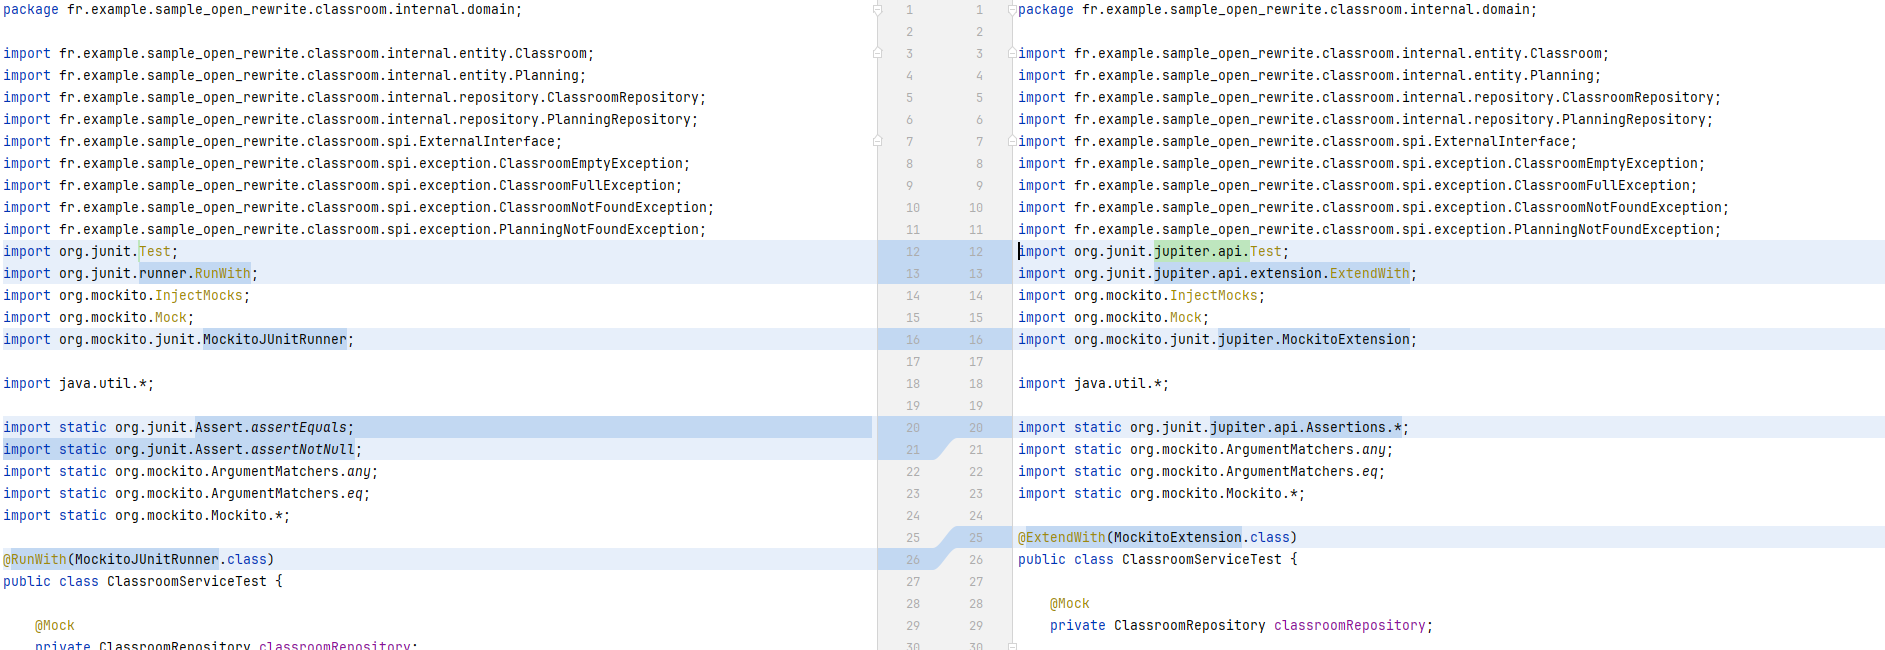
Task: Click right-pane jupiter.MockitoExtension import line
Action: 1217,340
